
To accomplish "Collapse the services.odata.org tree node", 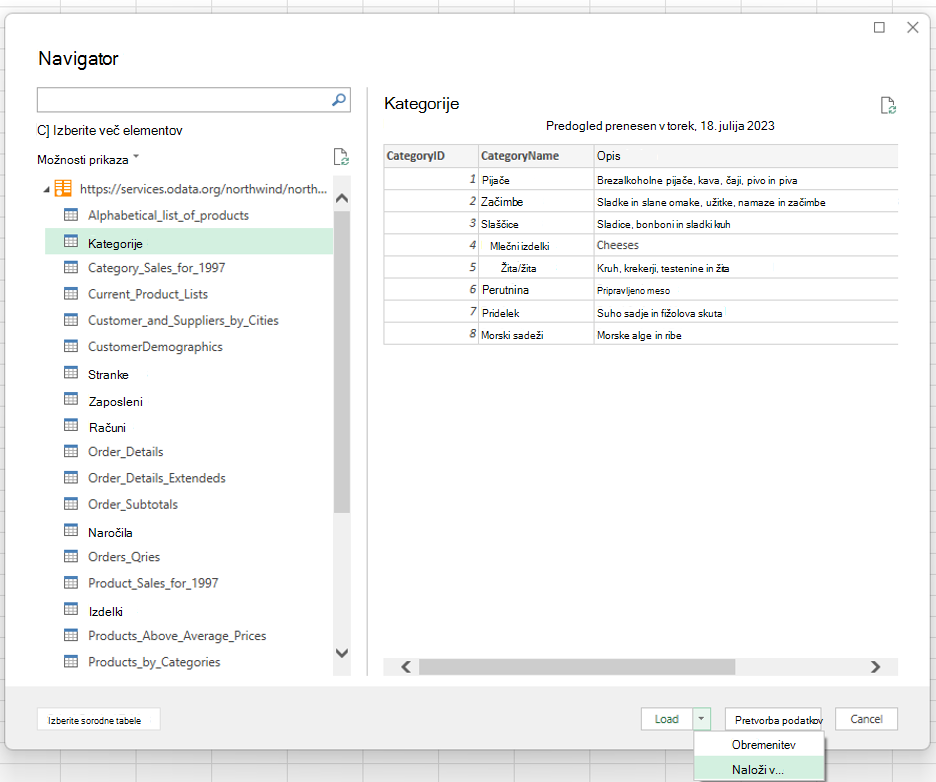I will [x=47, y=189].
